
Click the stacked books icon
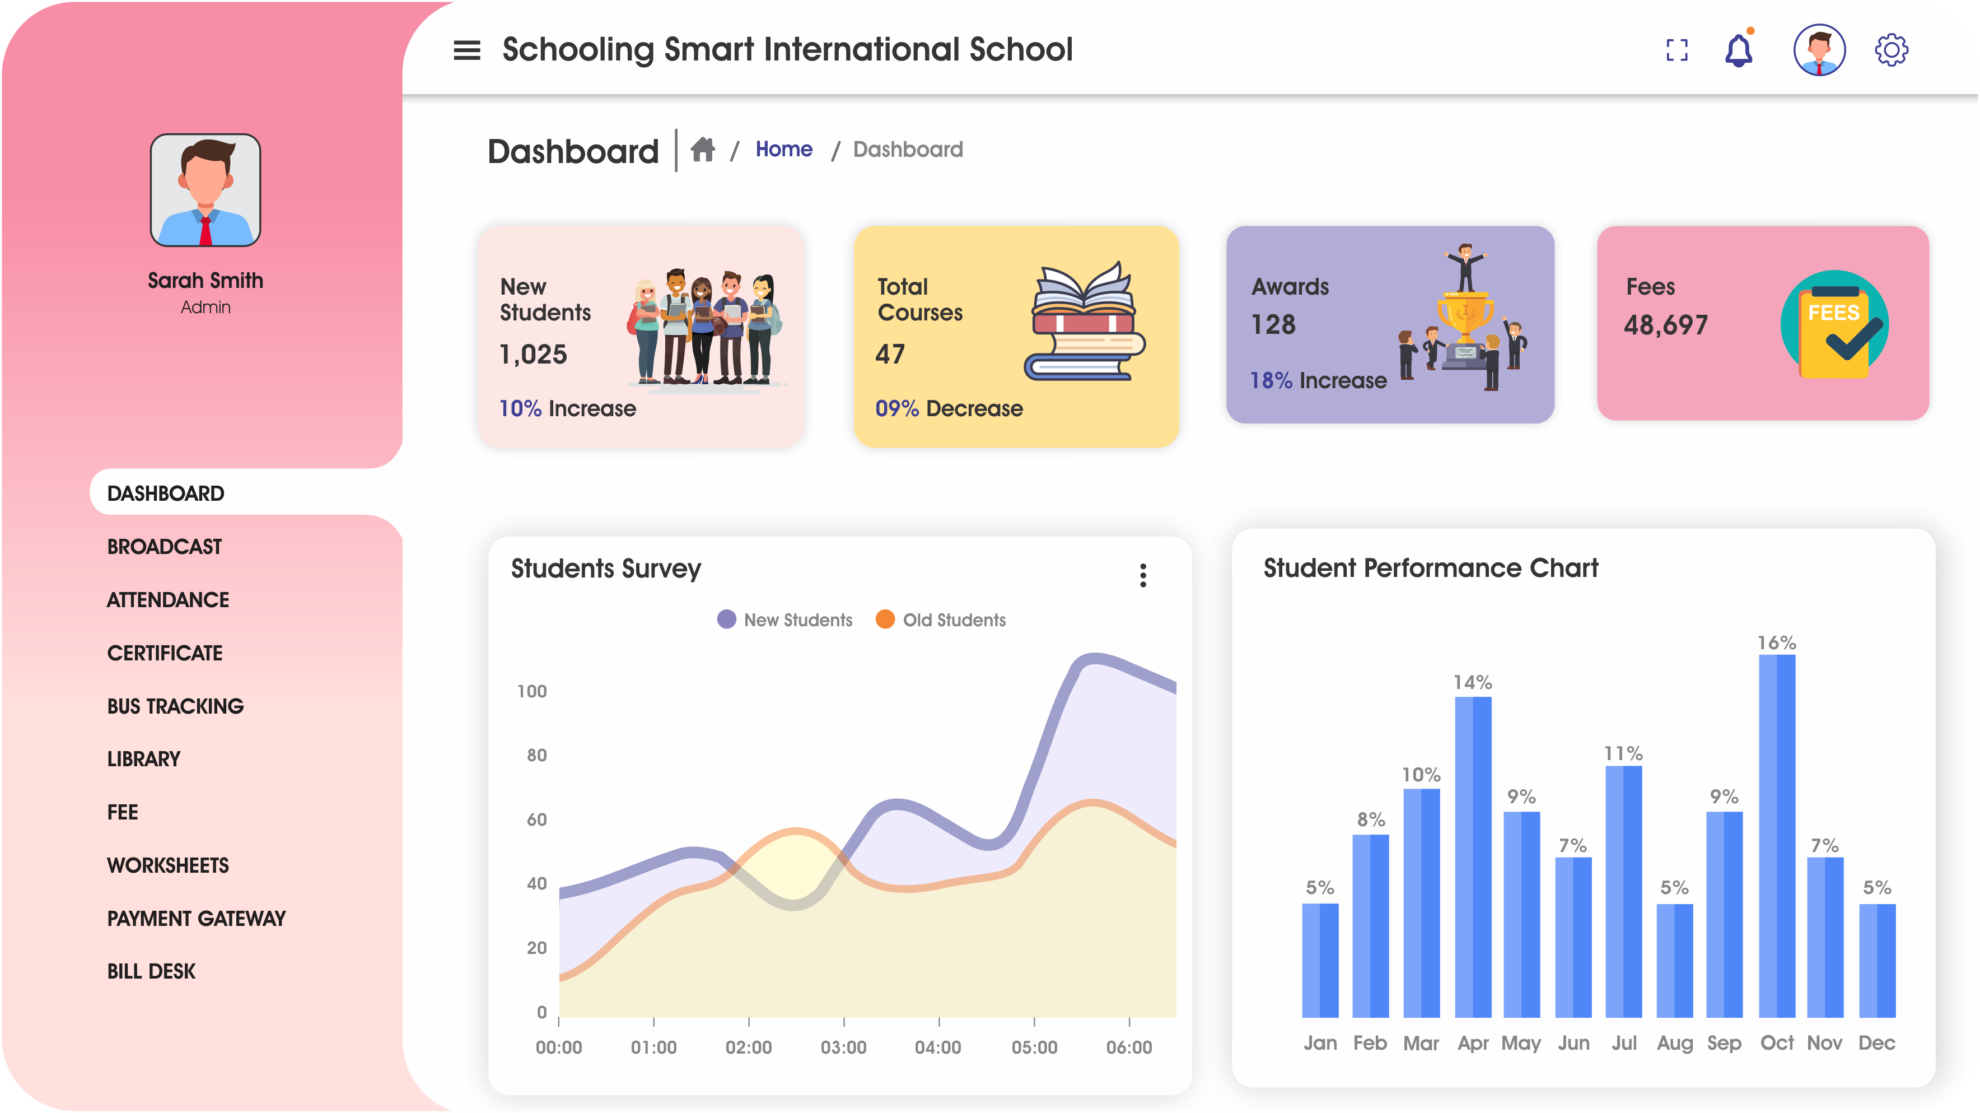pos(1085,322)
